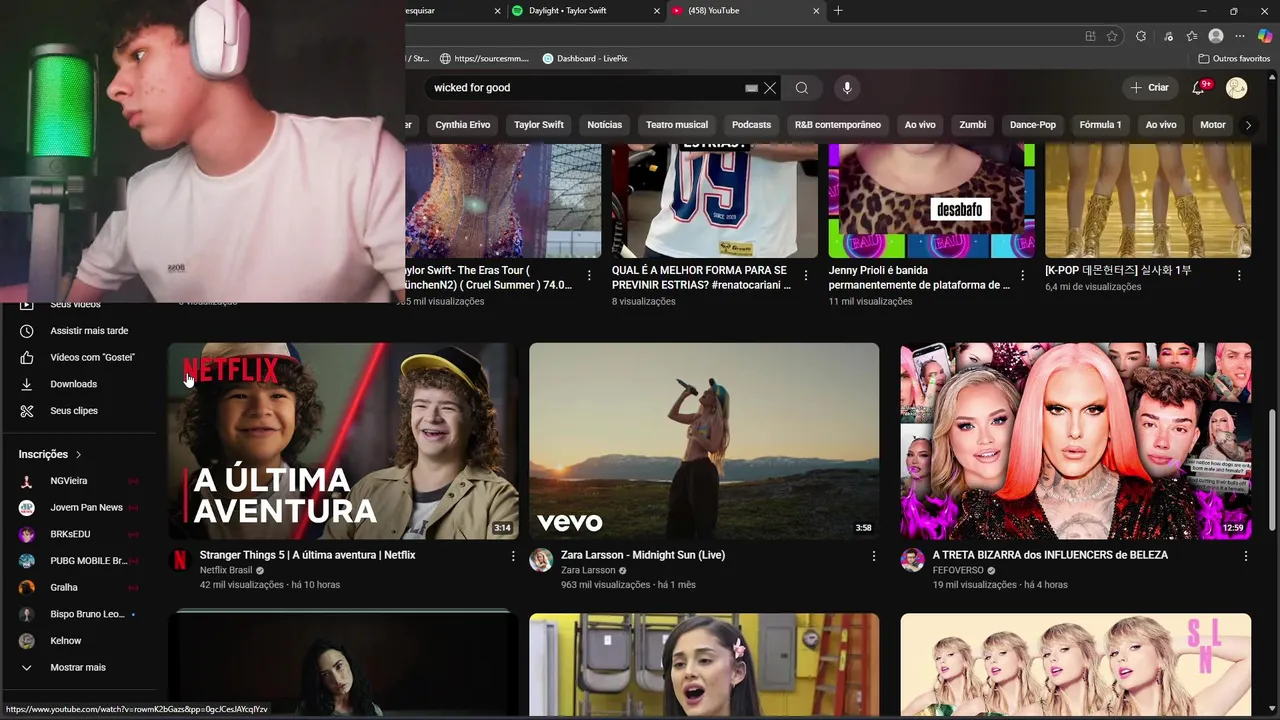Open options menu for Jenny Prioli video
Viewport: 1280px width, 720px height.
click(x=1022, y=275)
